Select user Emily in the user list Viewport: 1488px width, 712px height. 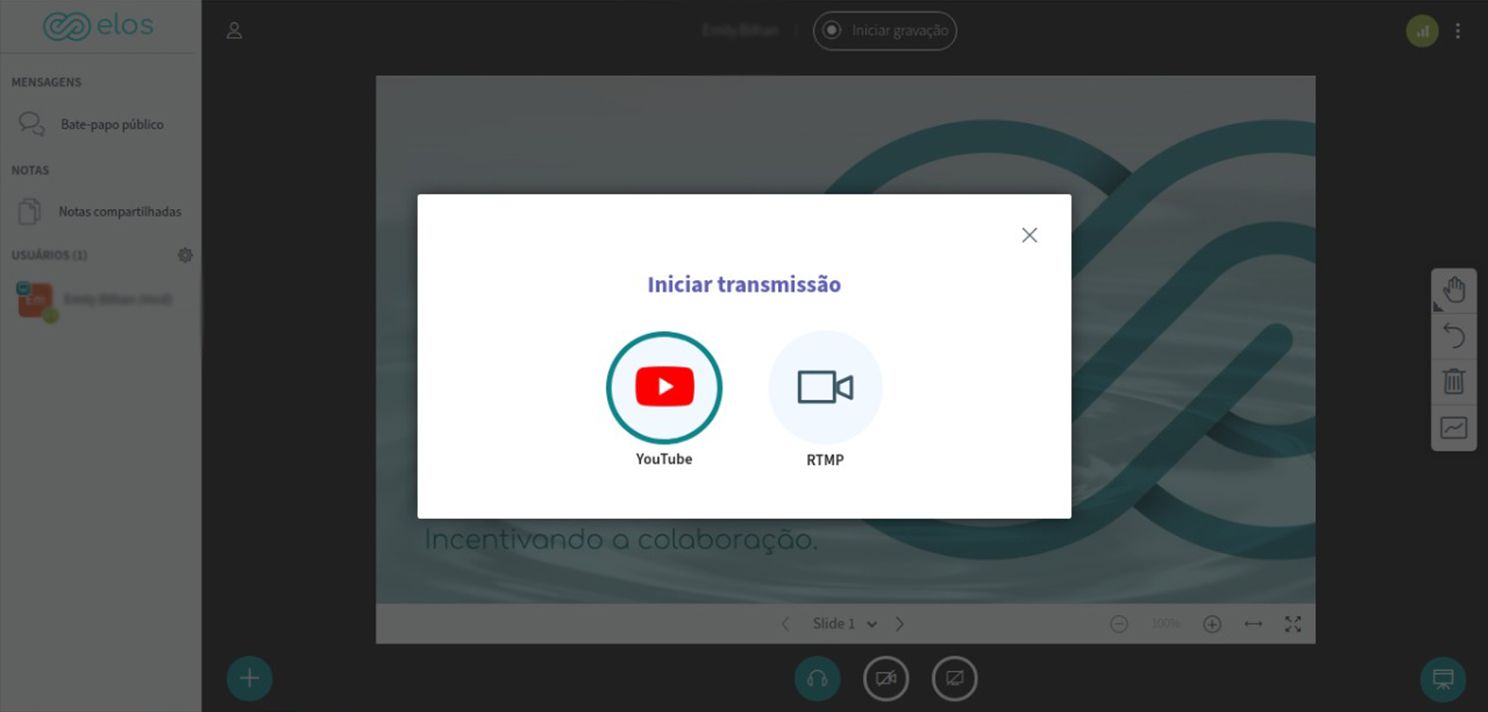click(100, 300)
